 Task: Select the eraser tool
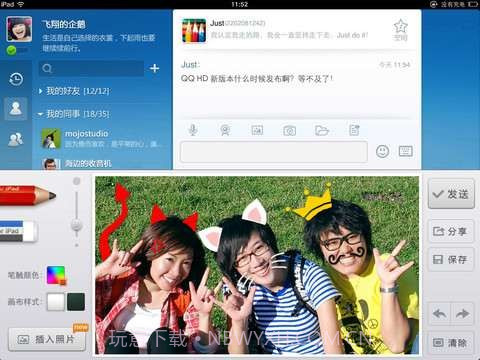18,231
